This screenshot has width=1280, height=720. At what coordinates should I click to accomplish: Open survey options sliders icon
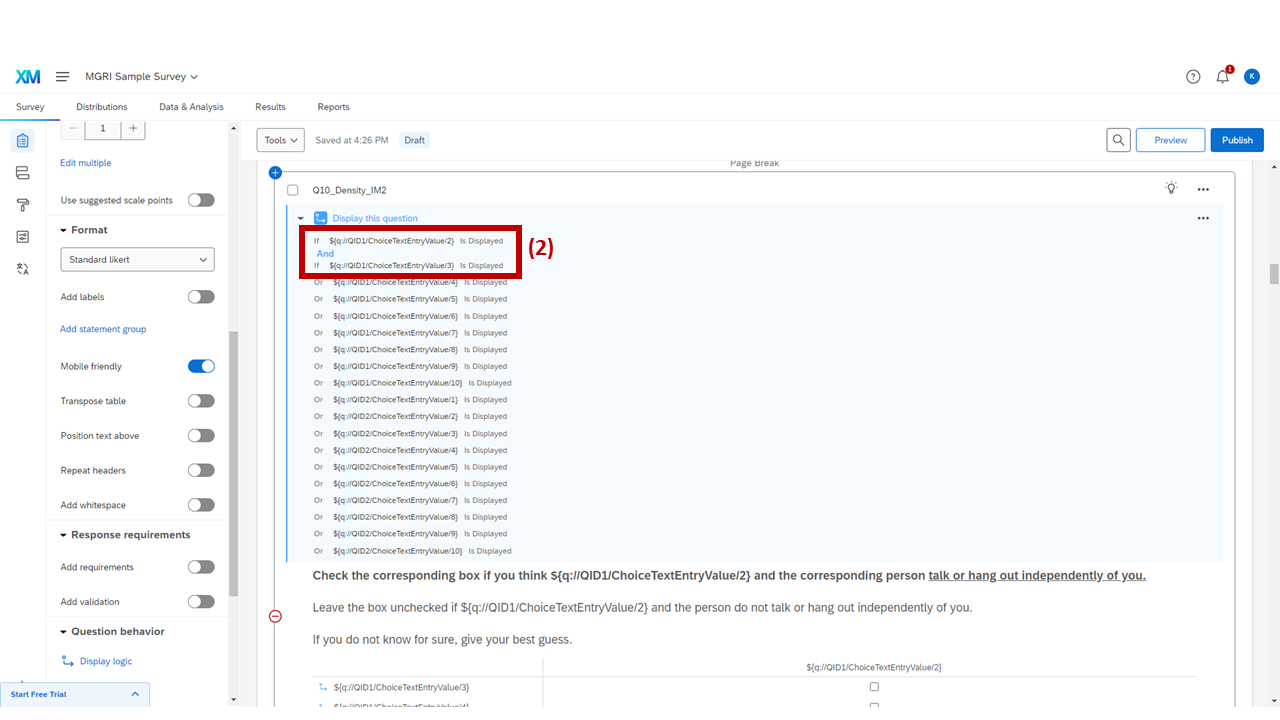coord(22,236)
